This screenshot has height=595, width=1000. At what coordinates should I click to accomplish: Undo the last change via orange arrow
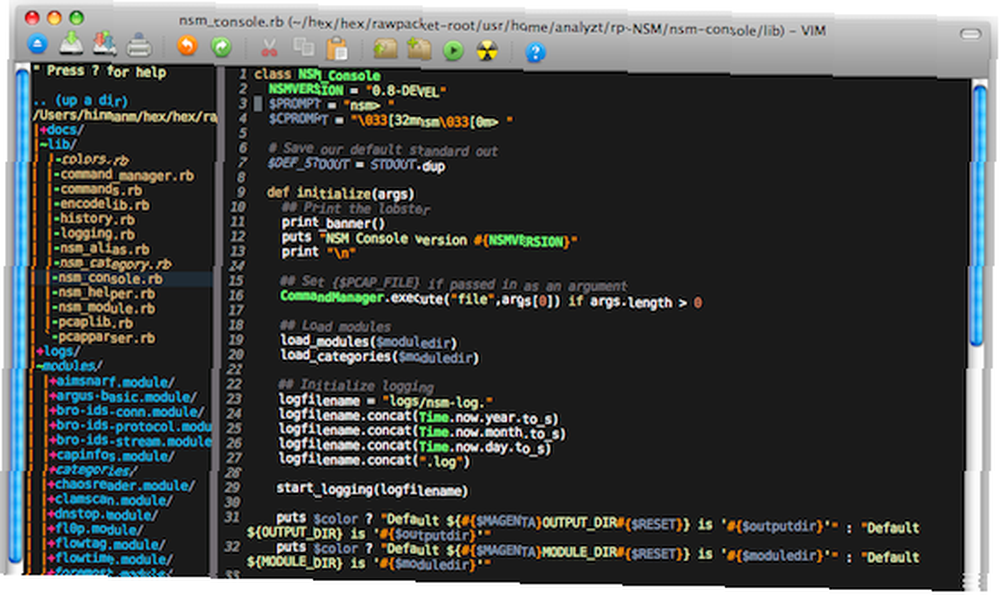click(188, 46)
